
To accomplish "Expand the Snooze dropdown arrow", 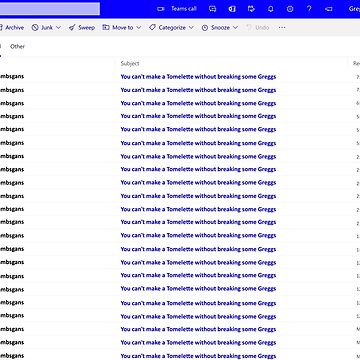I will pyautogui.click(x=235, y=28).
